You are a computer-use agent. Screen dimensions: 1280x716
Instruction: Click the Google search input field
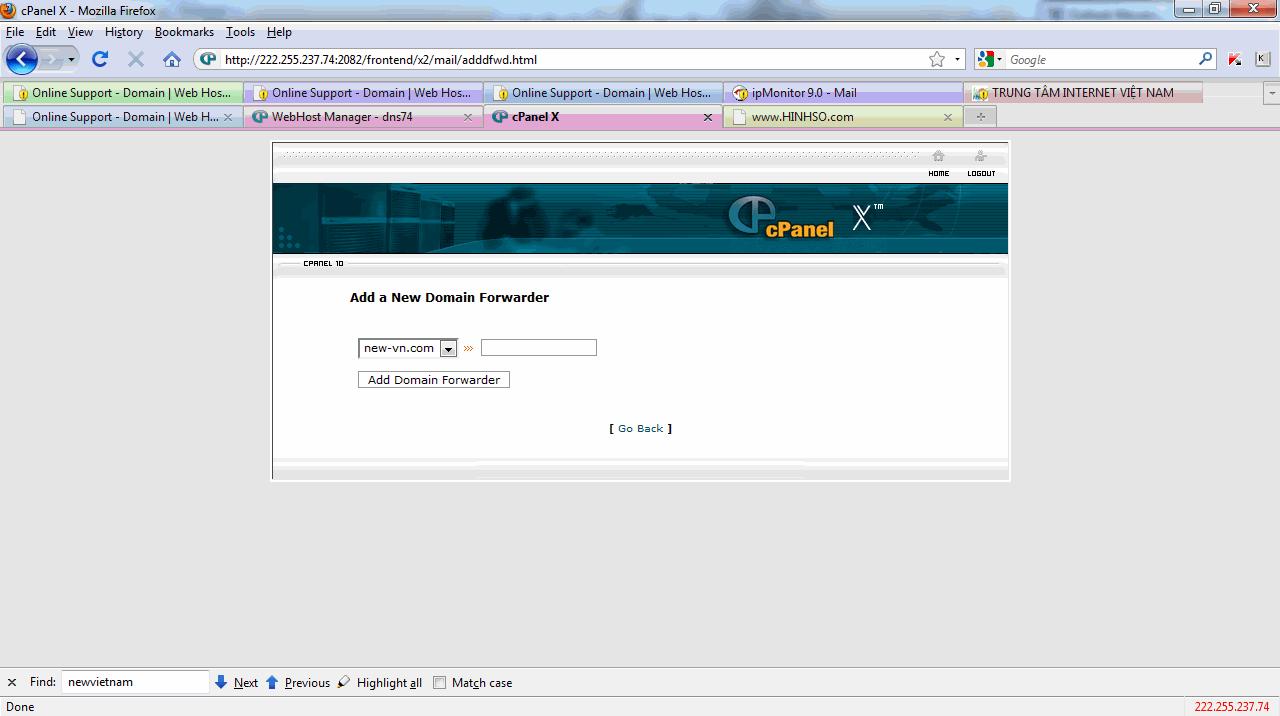[x=1100, y=59]
